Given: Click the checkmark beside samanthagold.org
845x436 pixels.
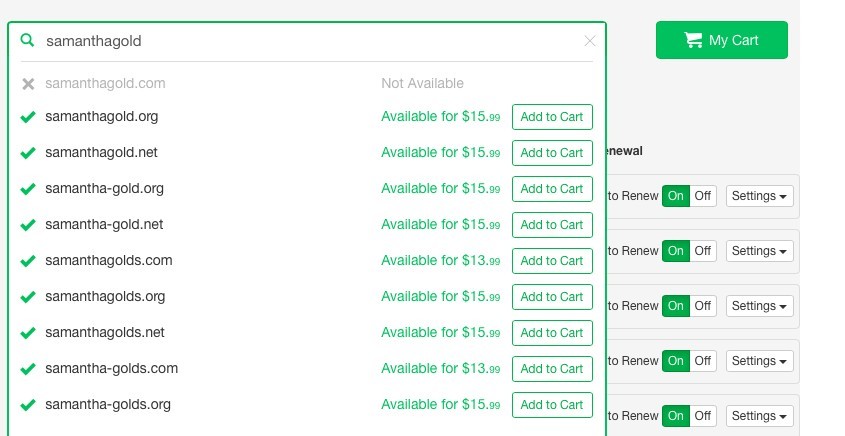Looking at the screenshot, I should (28, 117).
